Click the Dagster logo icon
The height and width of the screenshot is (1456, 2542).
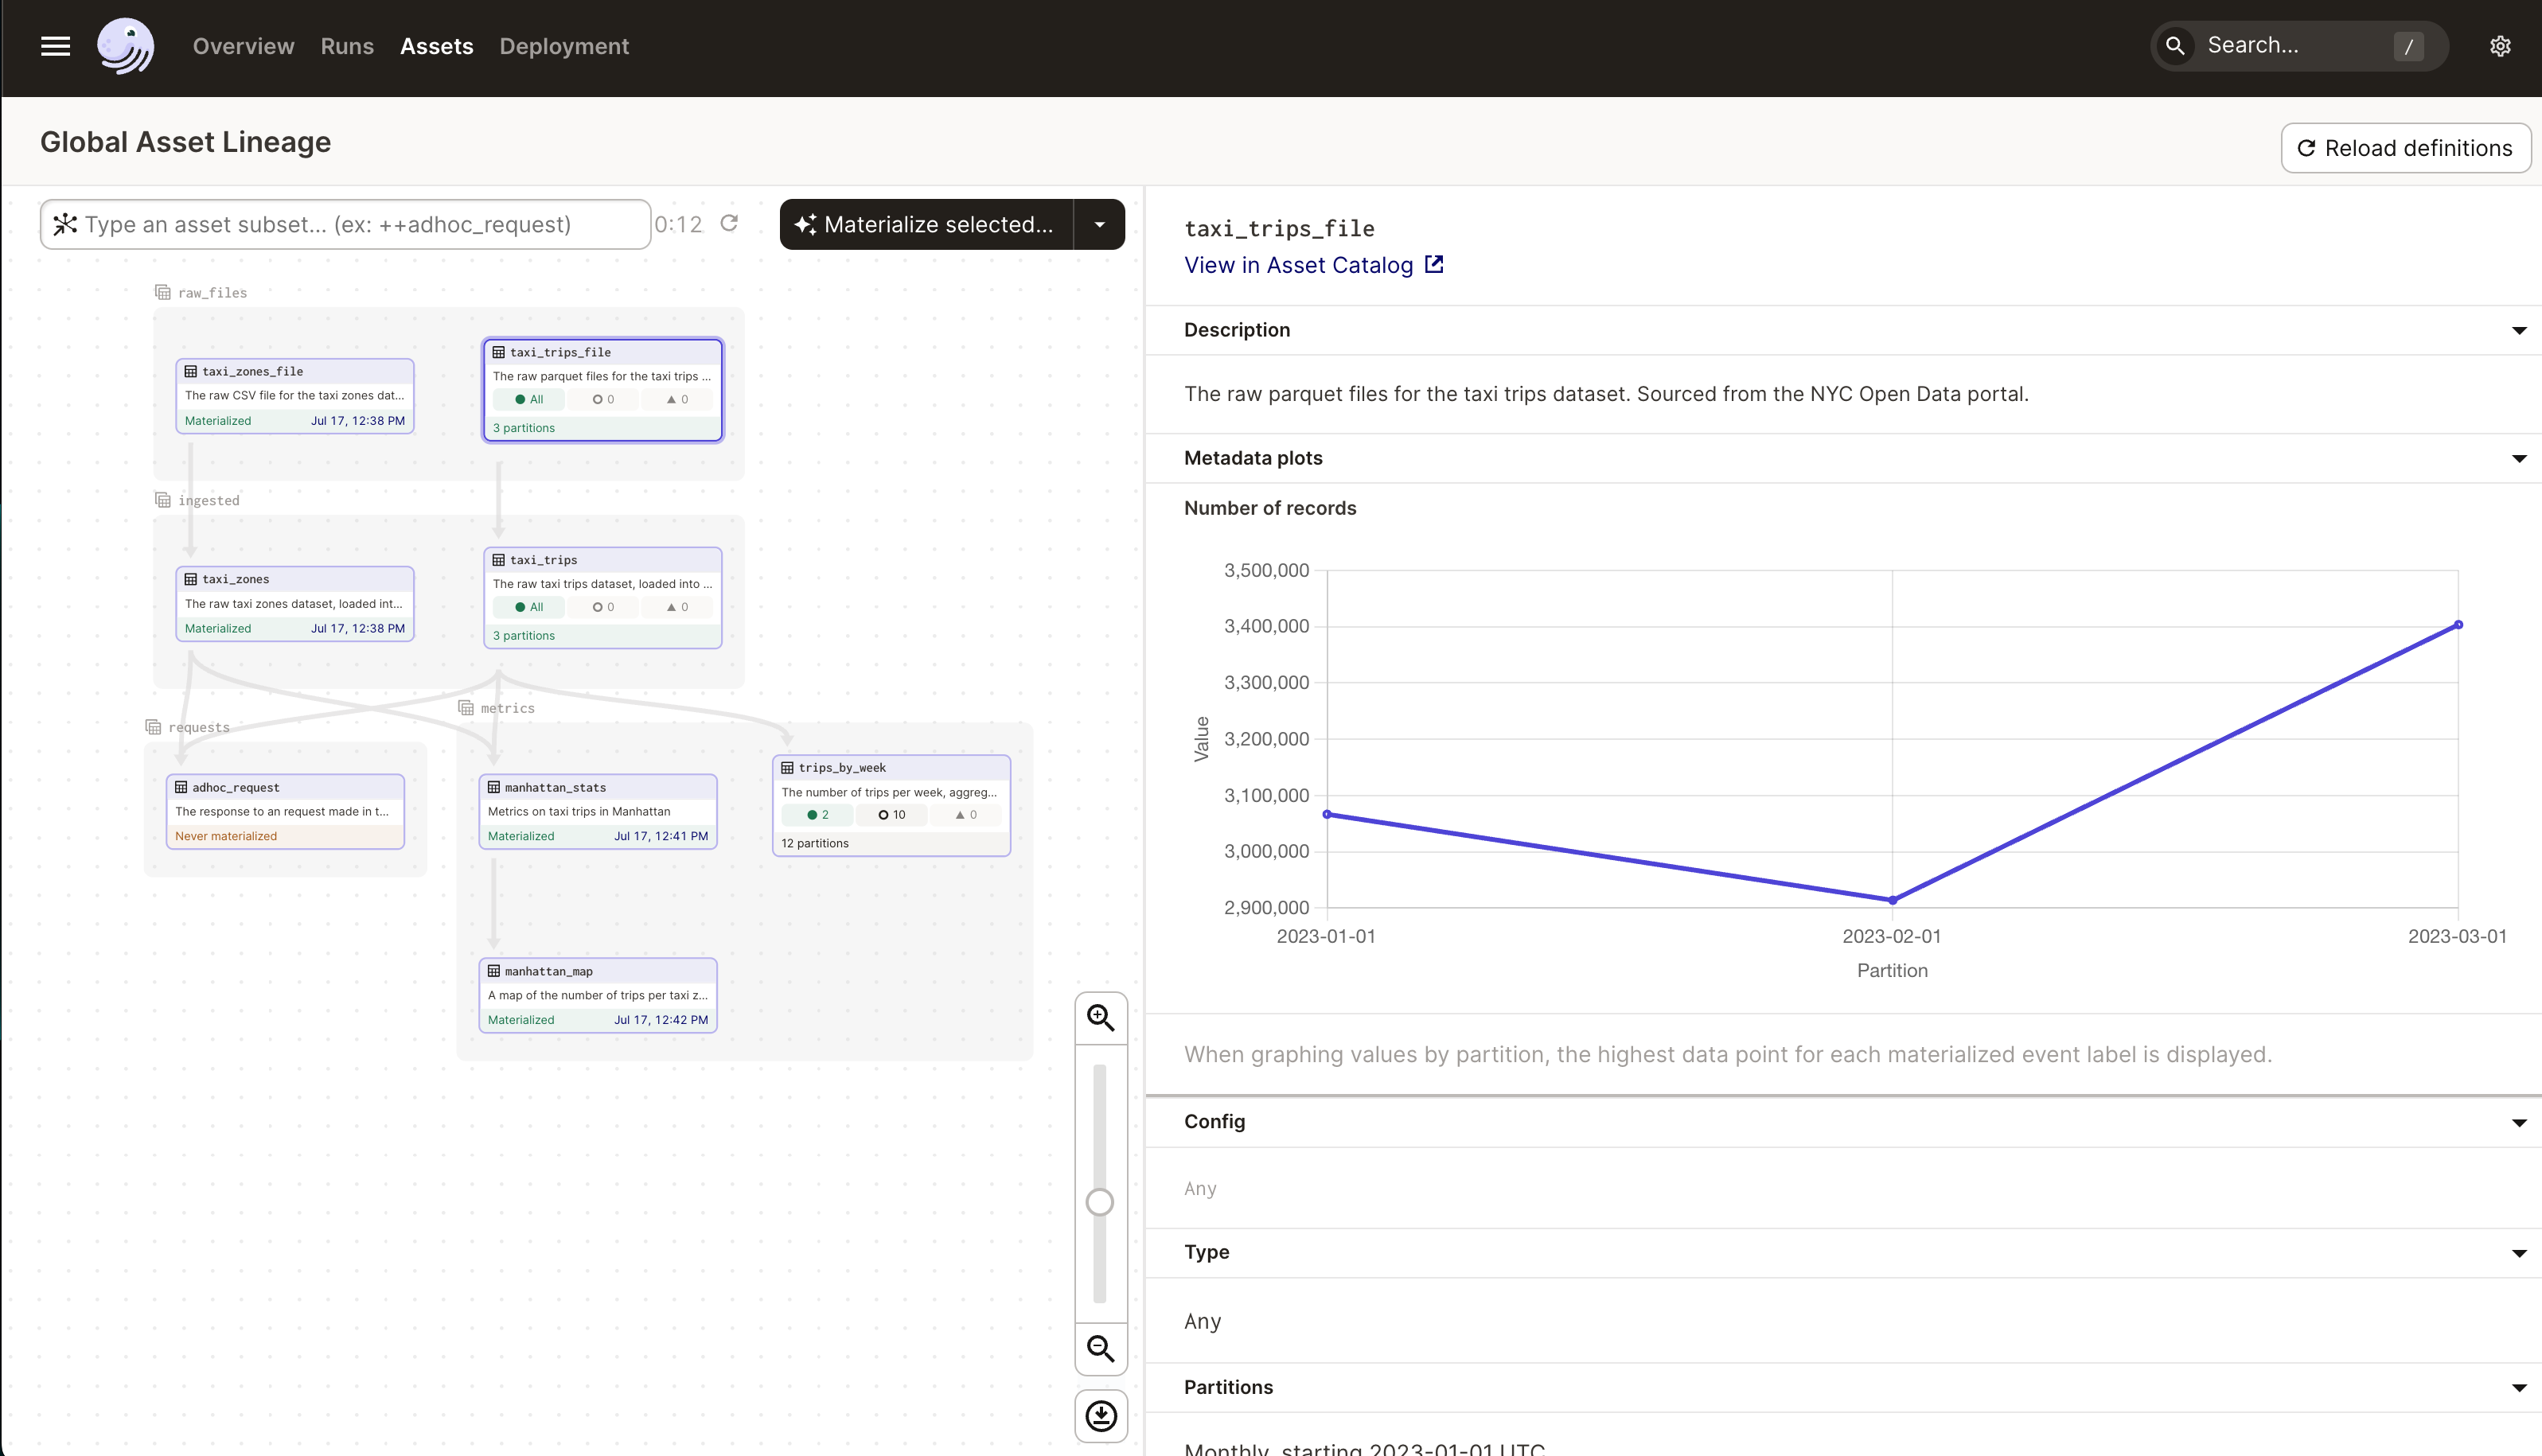click(125, 46)
